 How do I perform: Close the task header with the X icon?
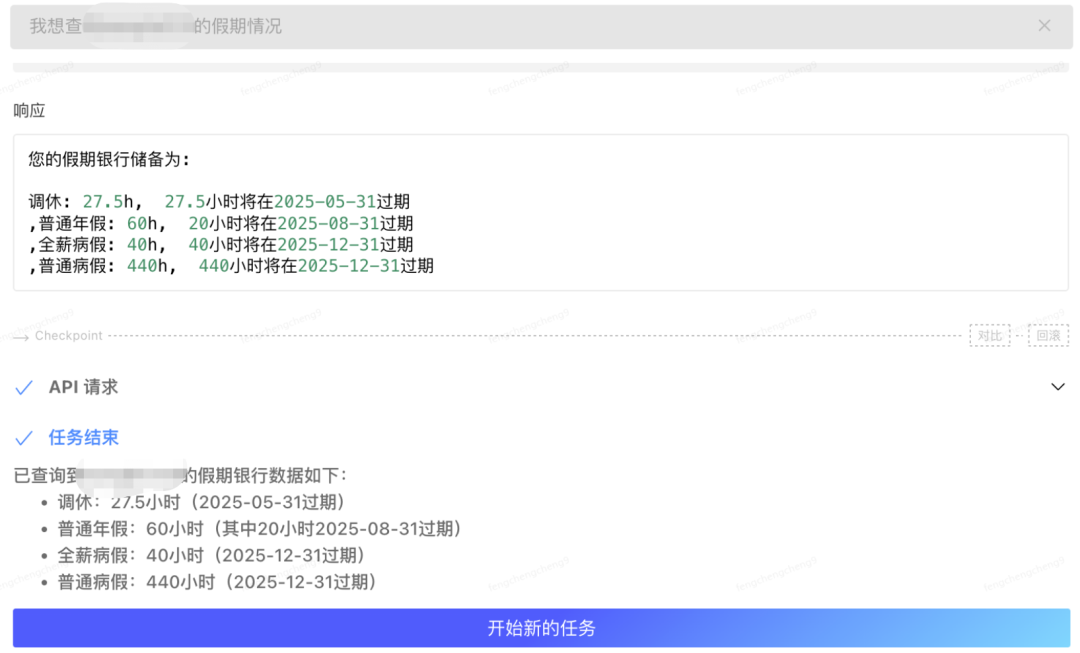coord(1044,26)
